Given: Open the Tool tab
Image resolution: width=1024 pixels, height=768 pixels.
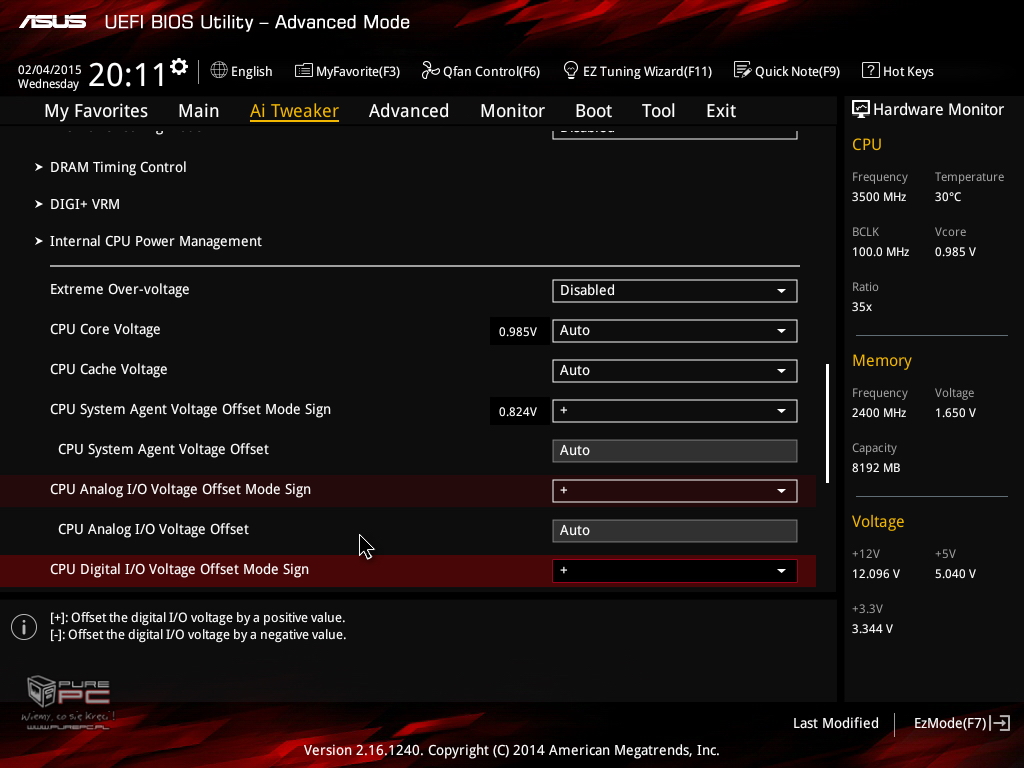Looking at the screenshot, I should pos(658,111).
